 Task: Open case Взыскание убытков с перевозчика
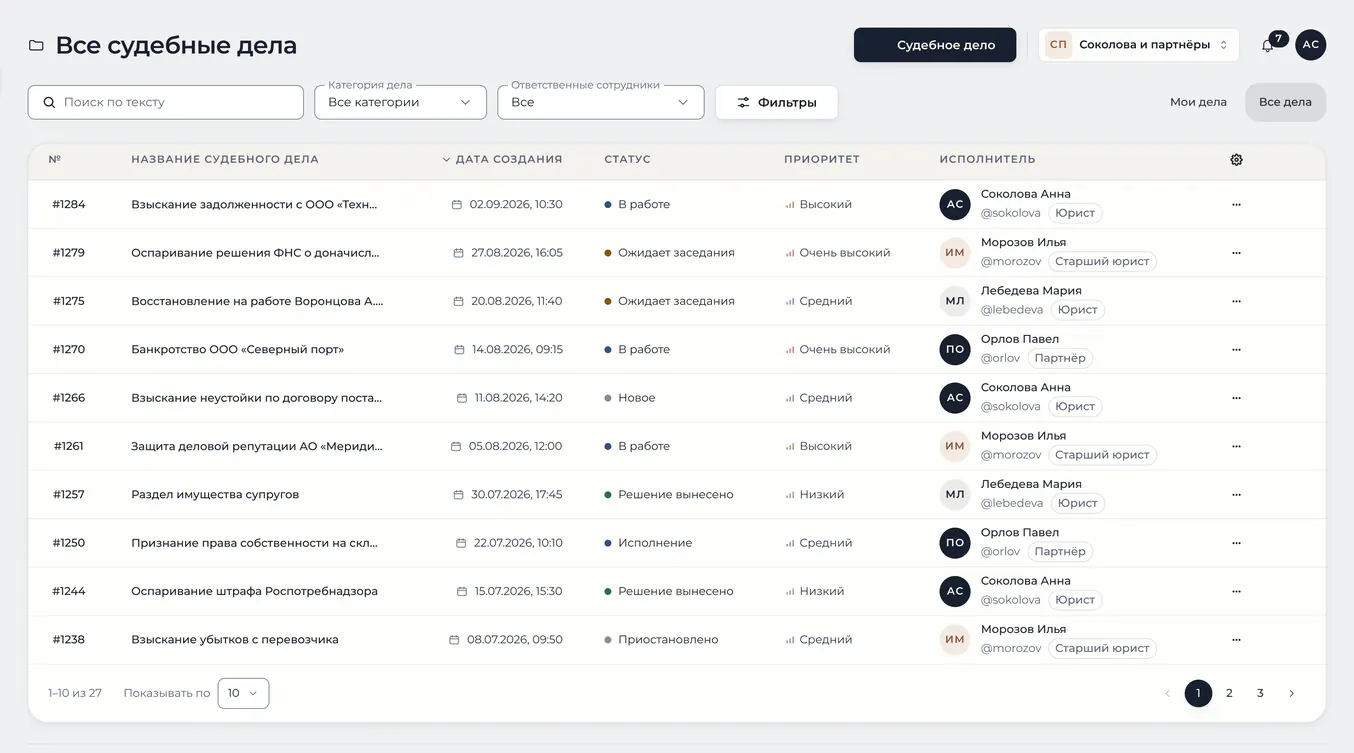(235, 640)
